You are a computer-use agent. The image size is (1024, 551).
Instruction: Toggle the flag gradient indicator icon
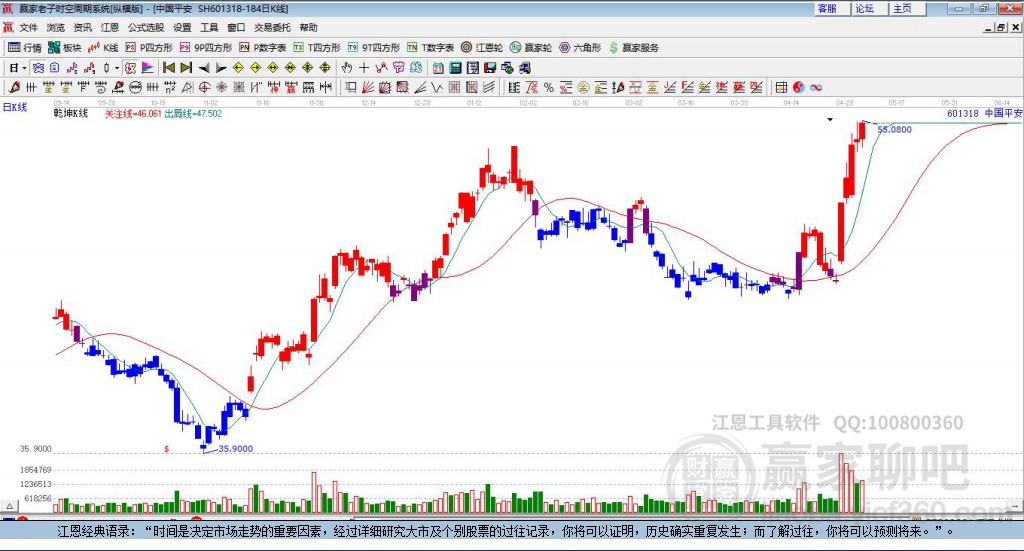pos(148,68)
